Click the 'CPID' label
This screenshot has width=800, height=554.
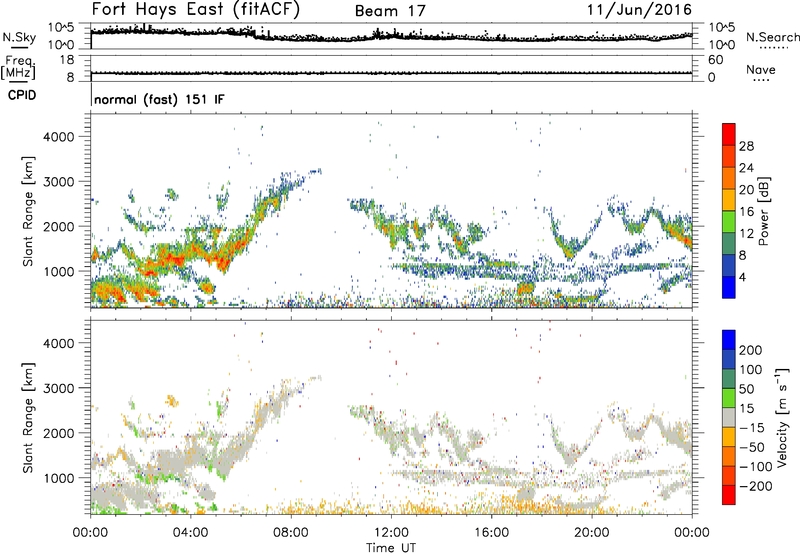(22, 95)
